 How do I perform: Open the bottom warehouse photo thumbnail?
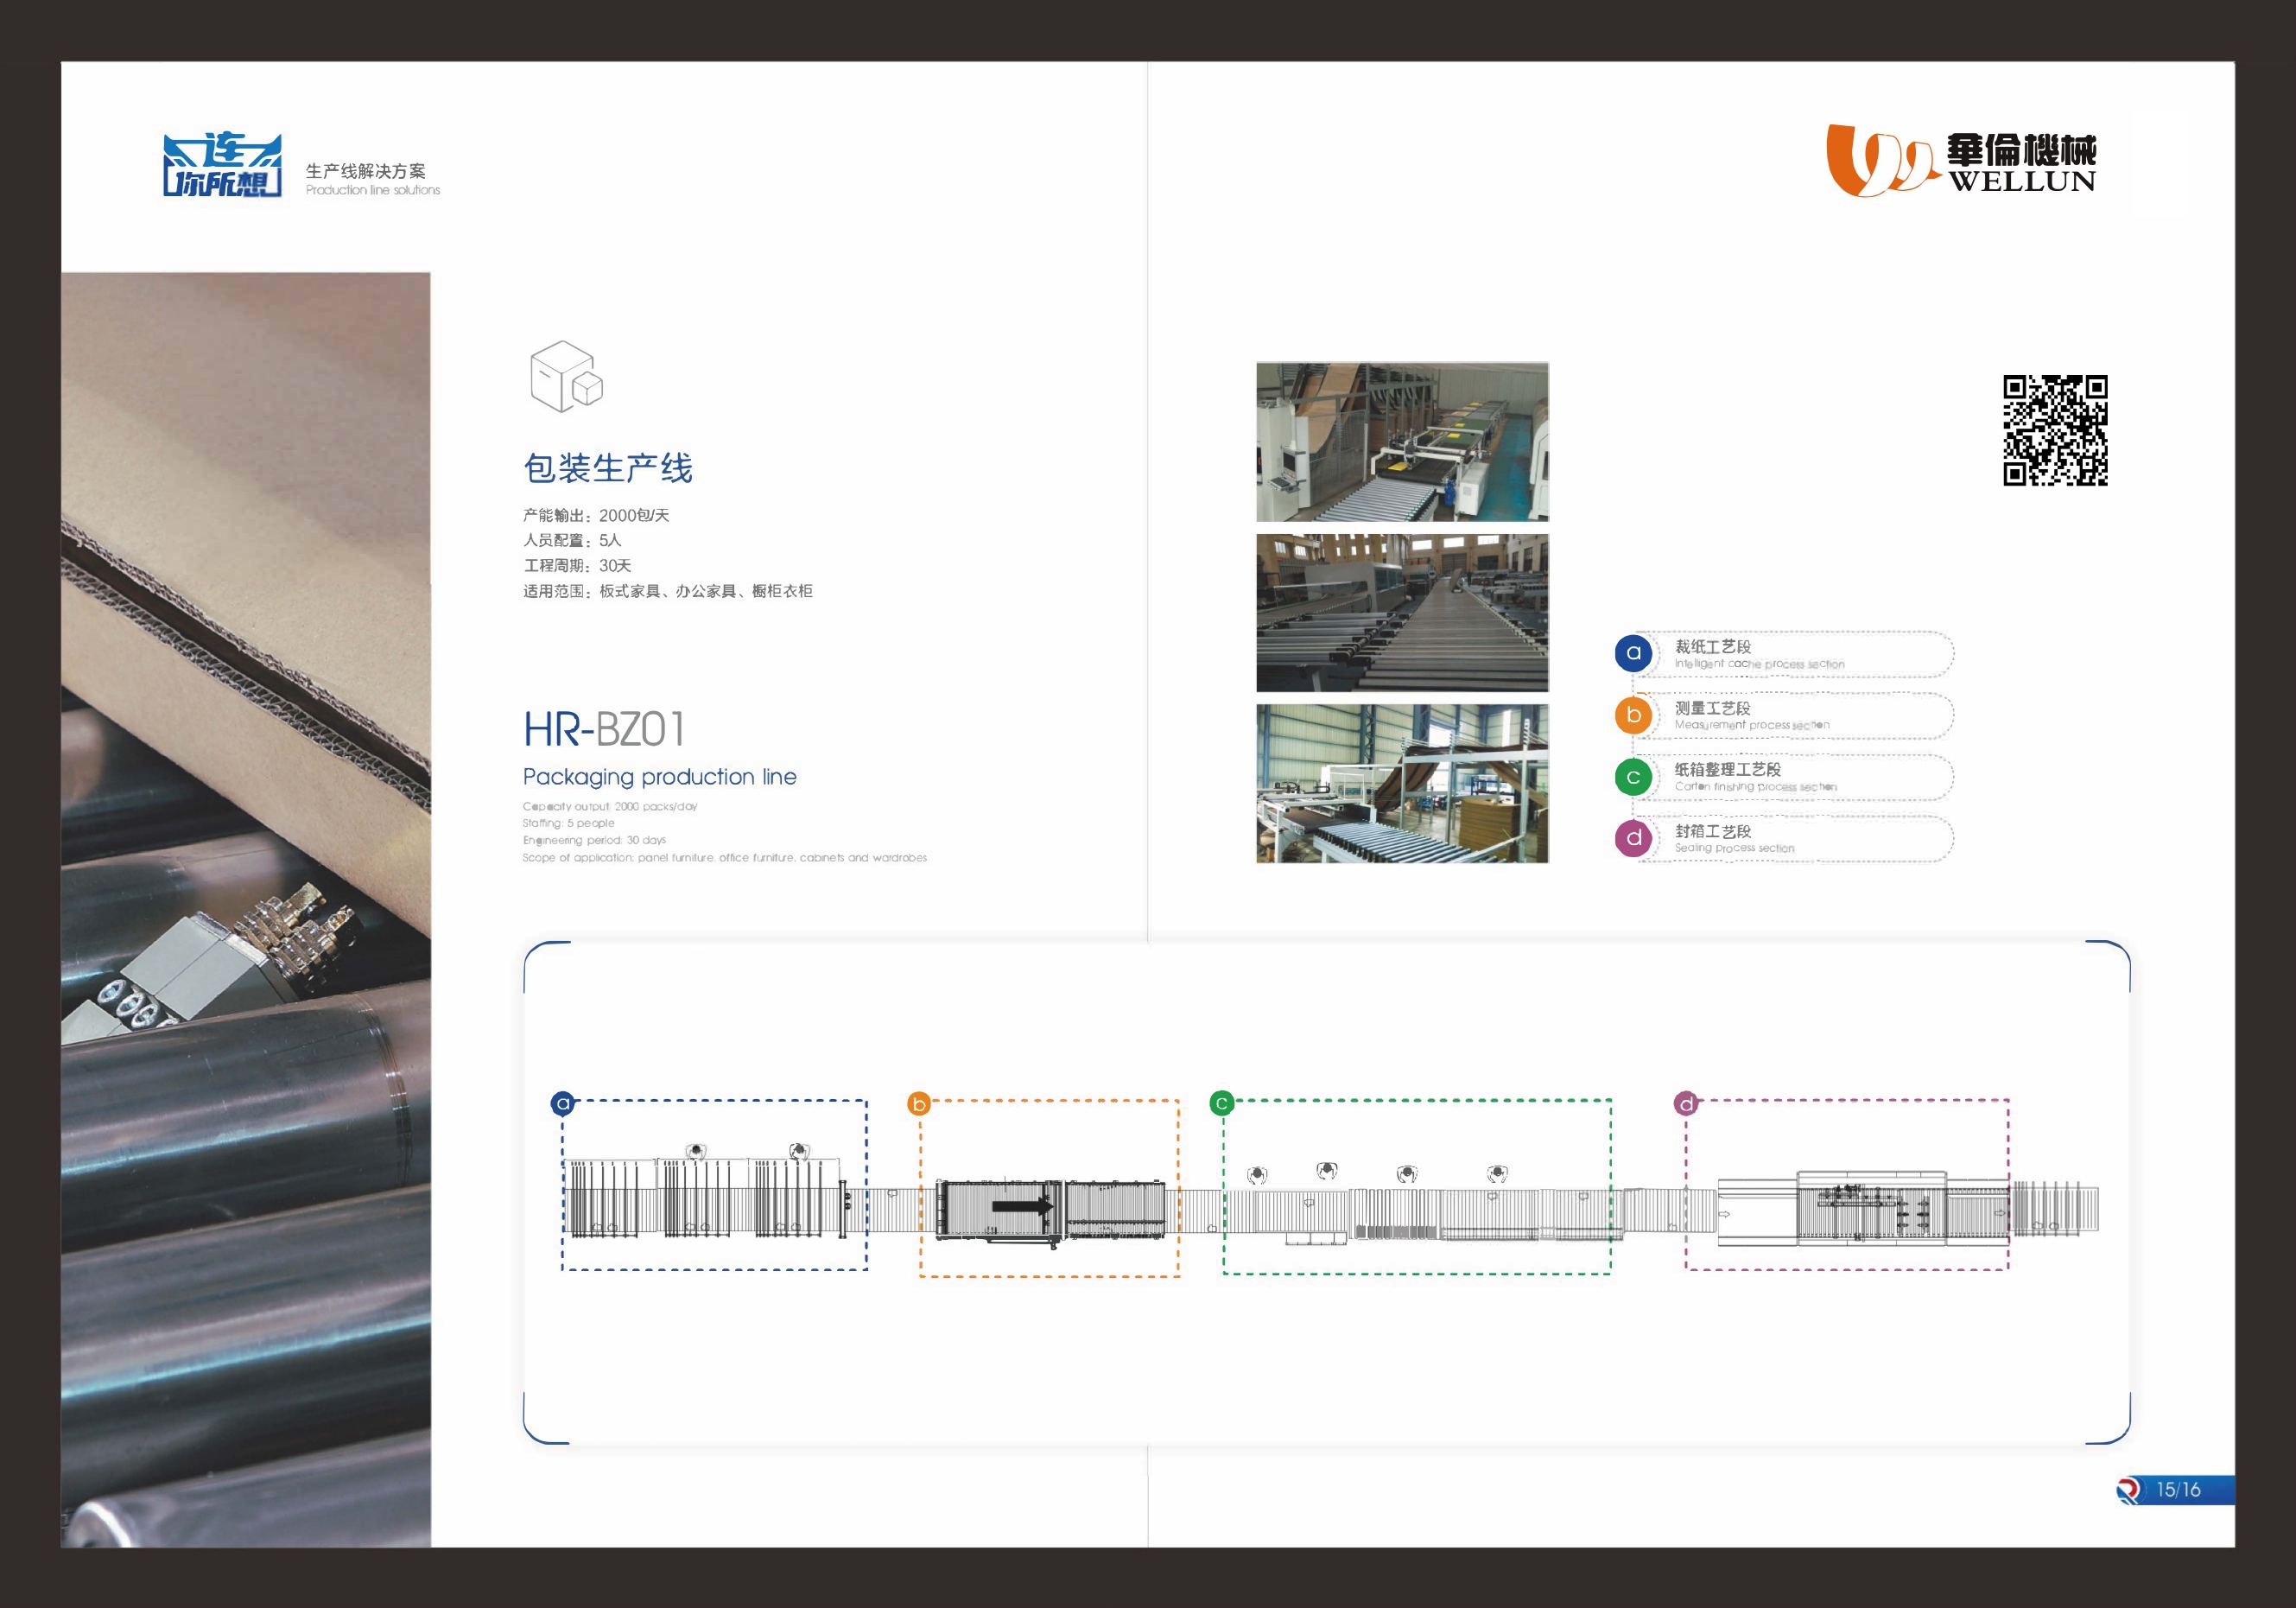coord(1402,783)
